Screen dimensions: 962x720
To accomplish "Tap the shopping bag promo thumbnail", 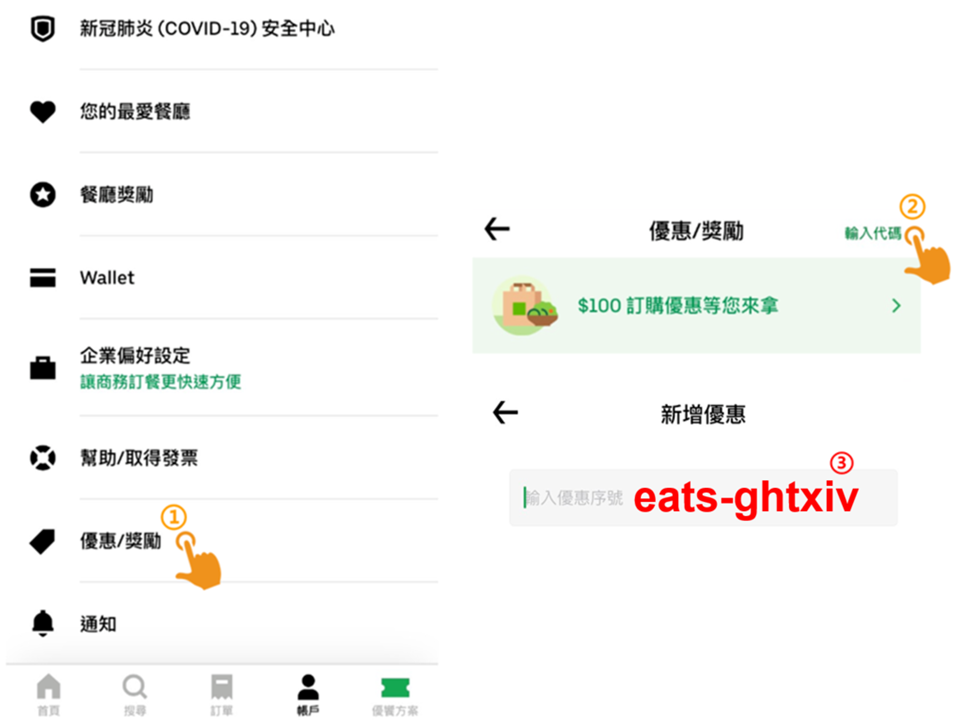I will [x=525, y=305].
